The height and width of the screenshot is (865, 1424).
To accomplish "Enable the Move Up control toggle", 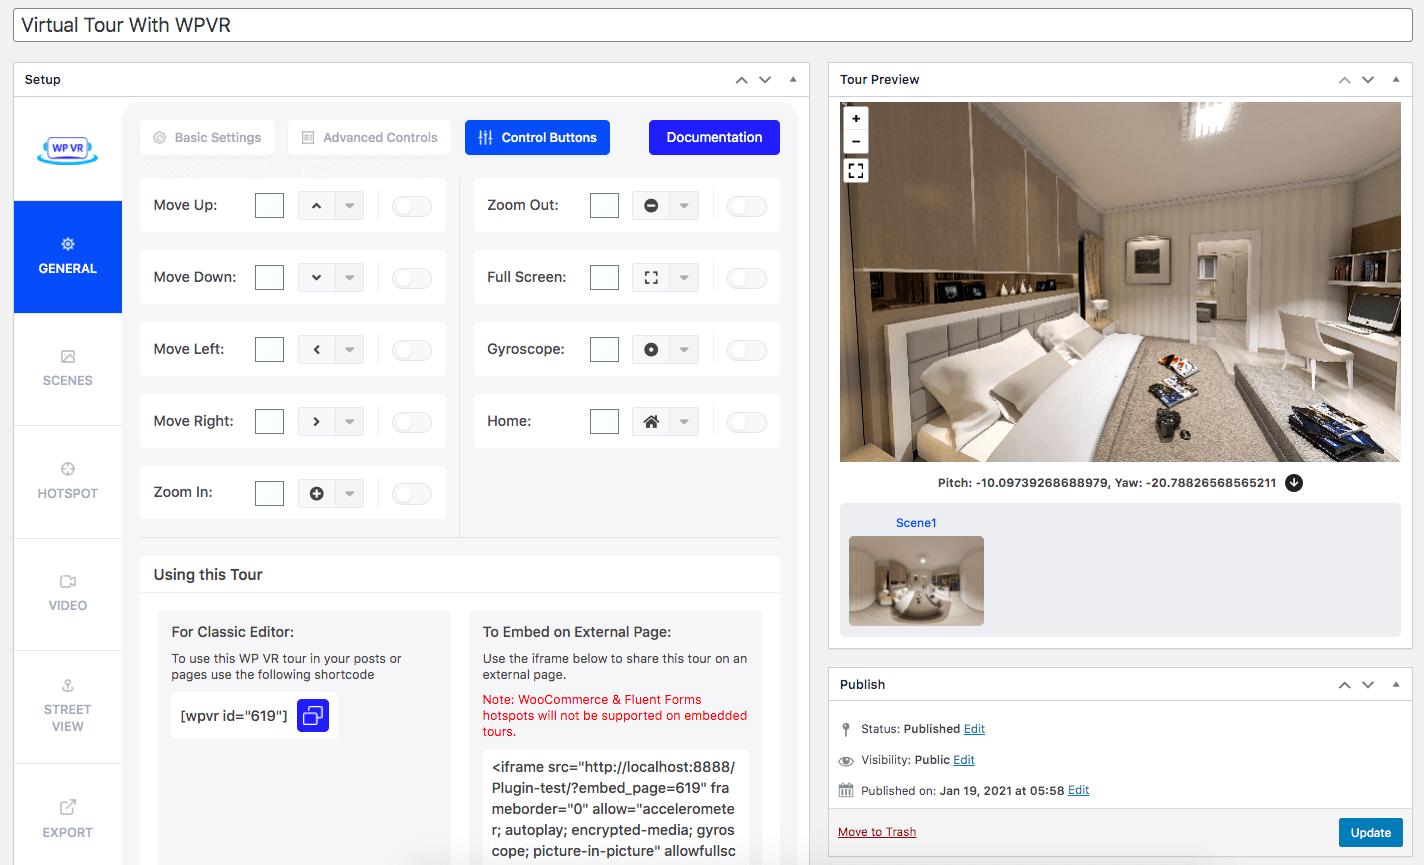I will pyautogui.click(x=412, y=206).
